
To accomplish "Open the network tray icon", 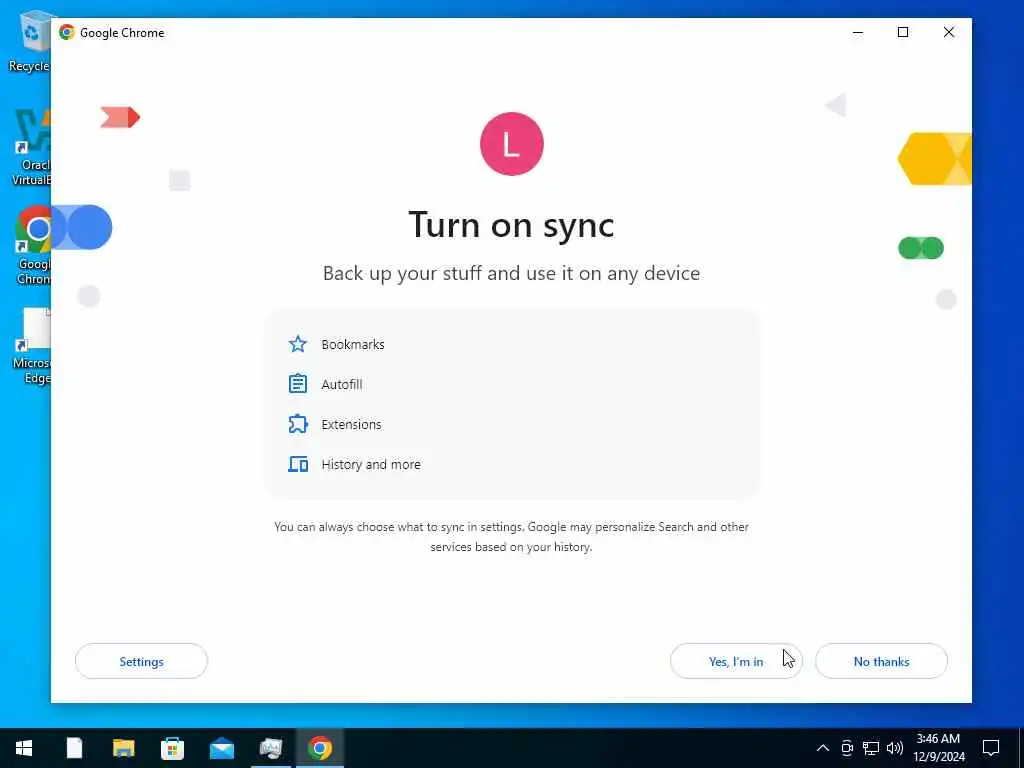I will point(871,748).
